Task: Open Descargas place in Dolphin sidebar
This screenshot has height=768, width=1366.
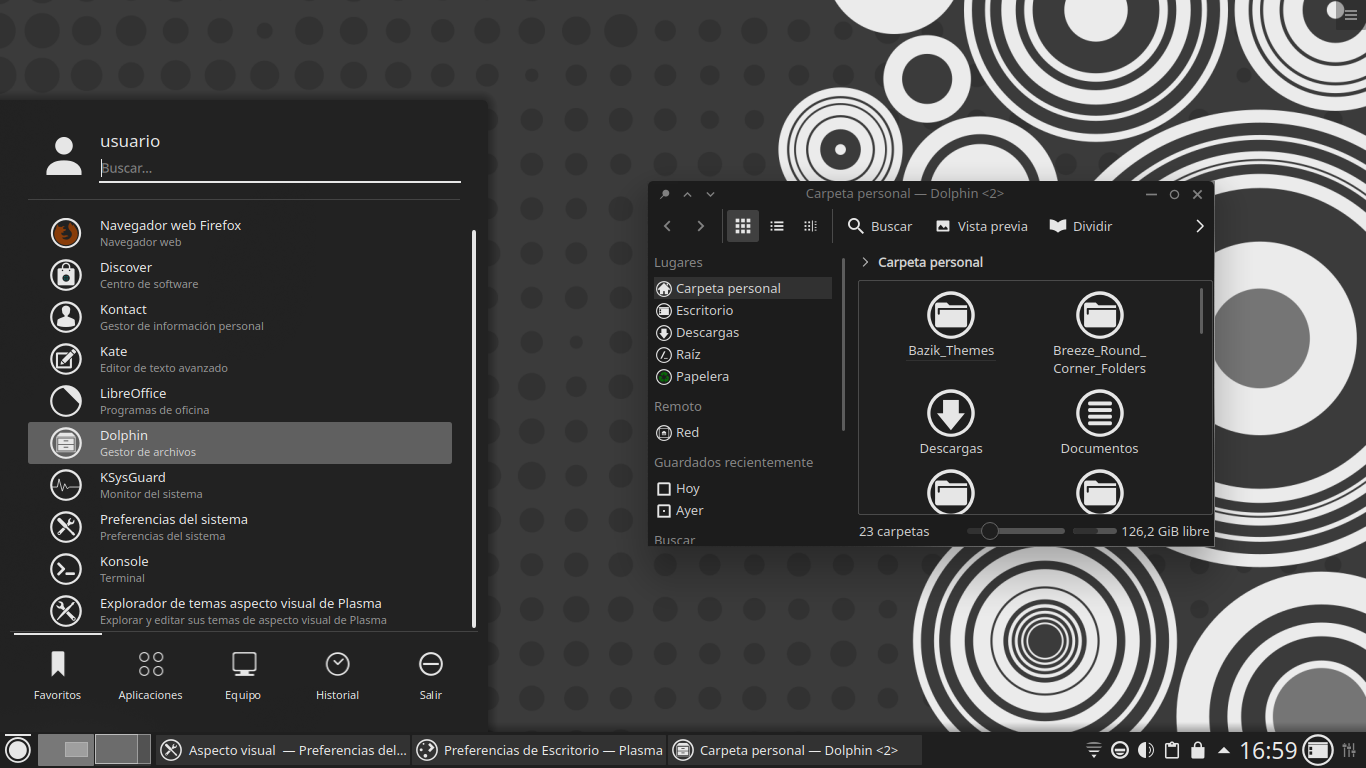Action: [743, 332]
